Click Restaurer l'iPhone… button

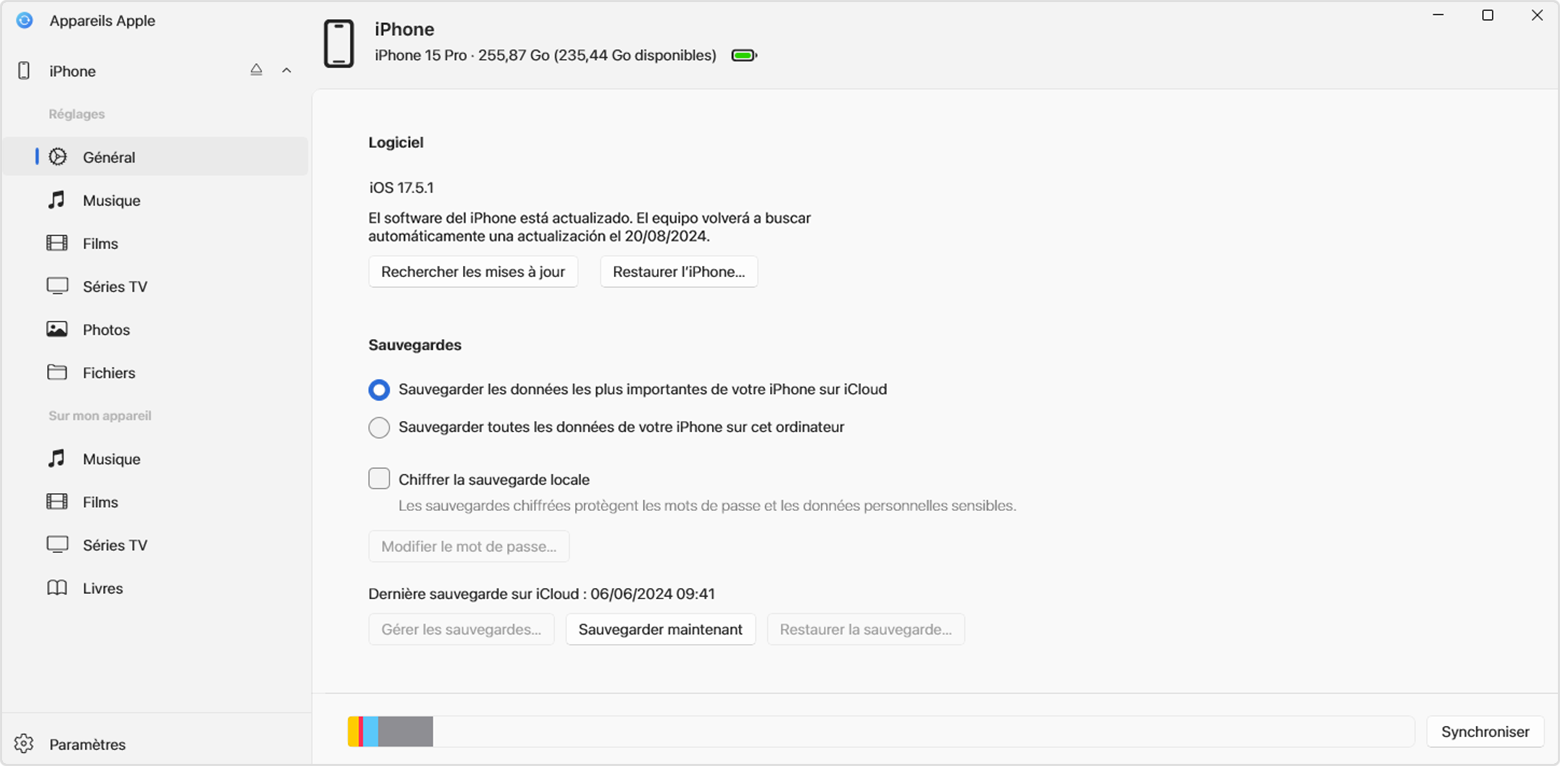tap(679, 272)
